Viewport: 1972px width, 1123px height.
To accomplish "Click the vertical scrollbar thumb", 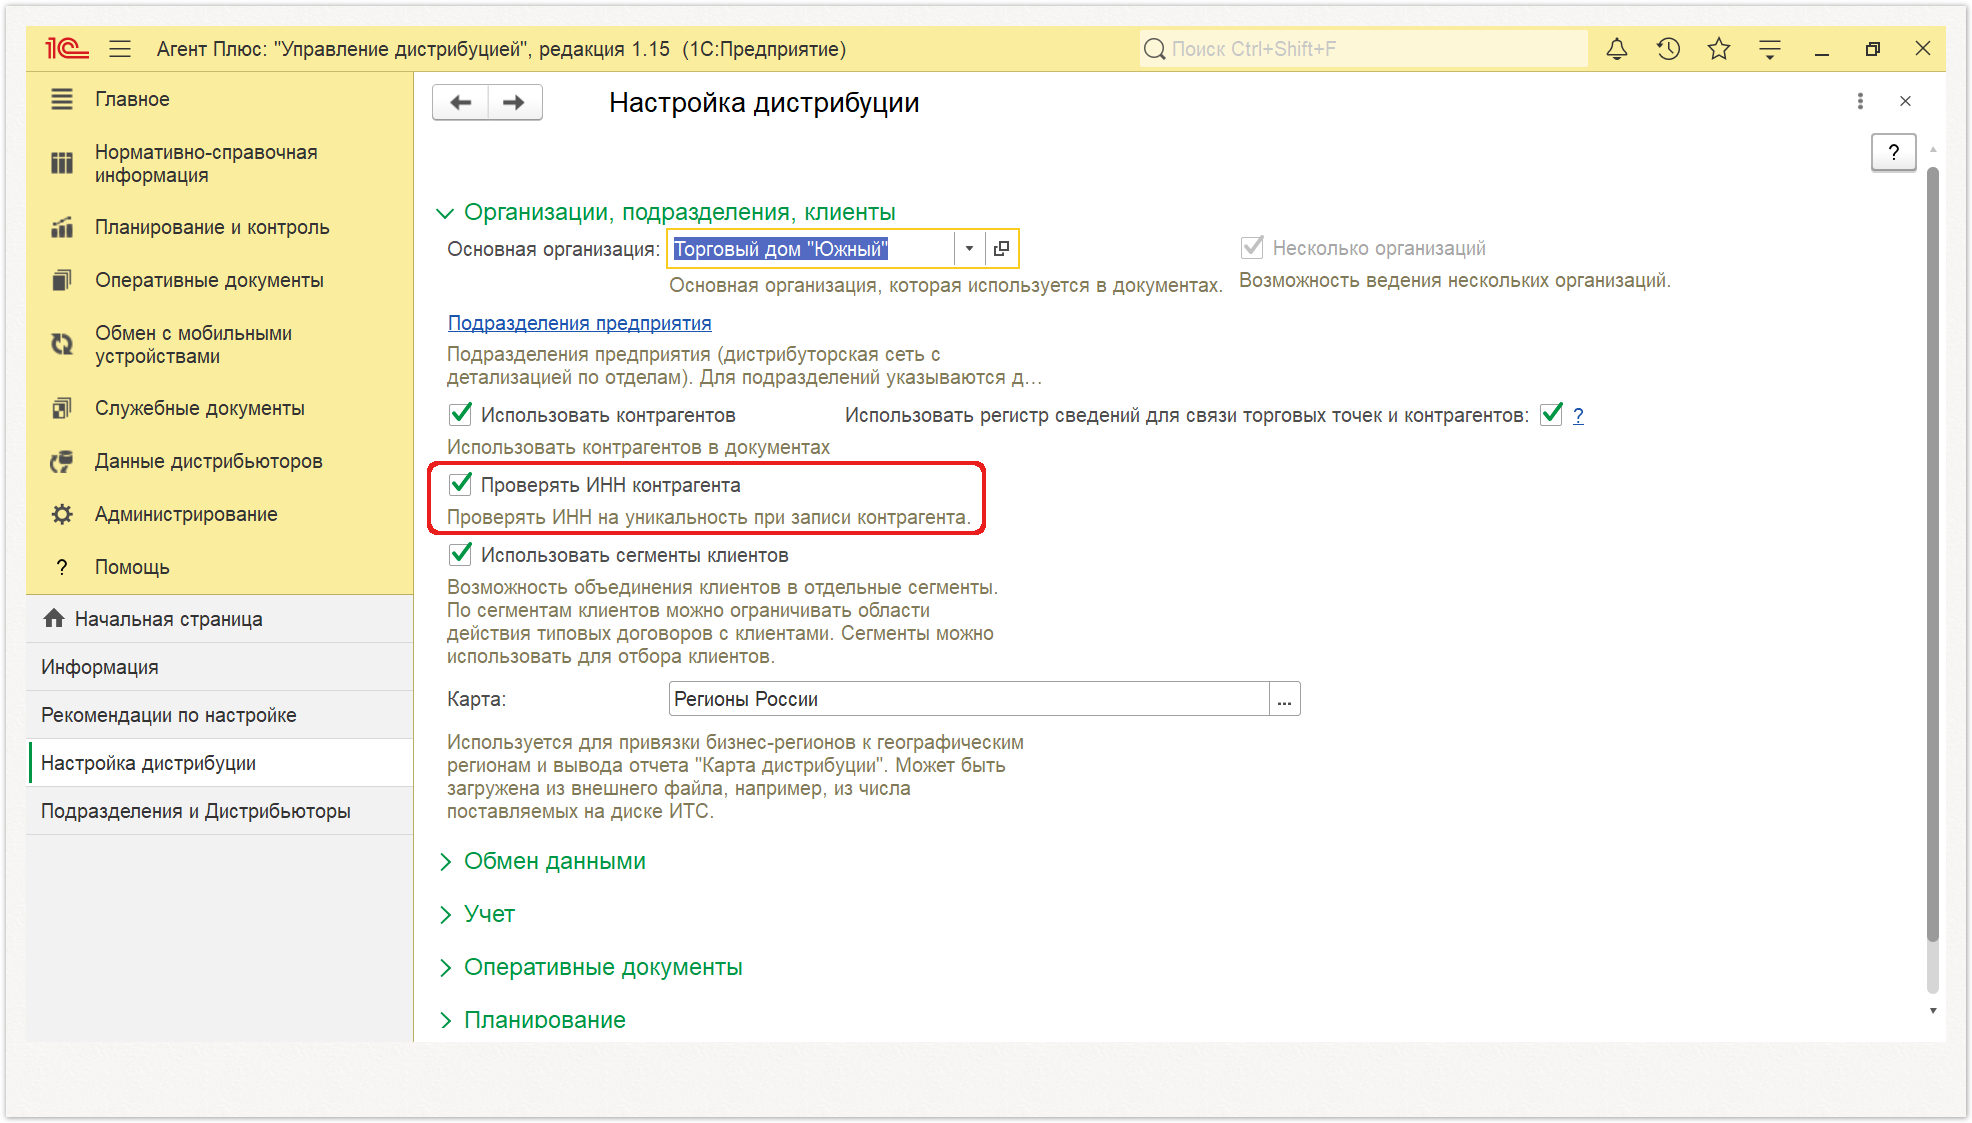I will pyautogui.click(x=1932, y=555).
